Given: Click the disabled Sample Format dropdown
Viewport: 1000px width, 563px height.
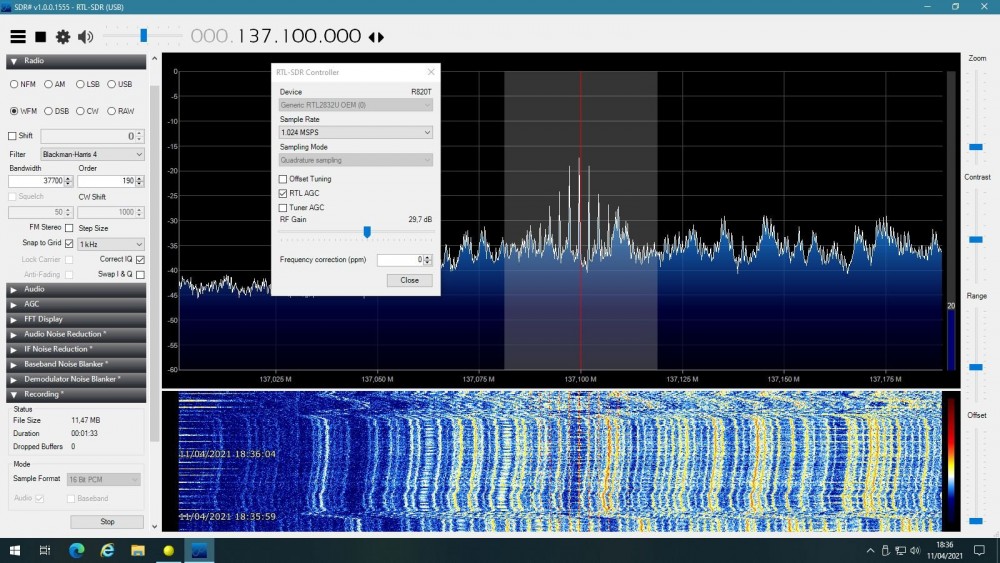Looking at the screenshot, I should (103, 479).
